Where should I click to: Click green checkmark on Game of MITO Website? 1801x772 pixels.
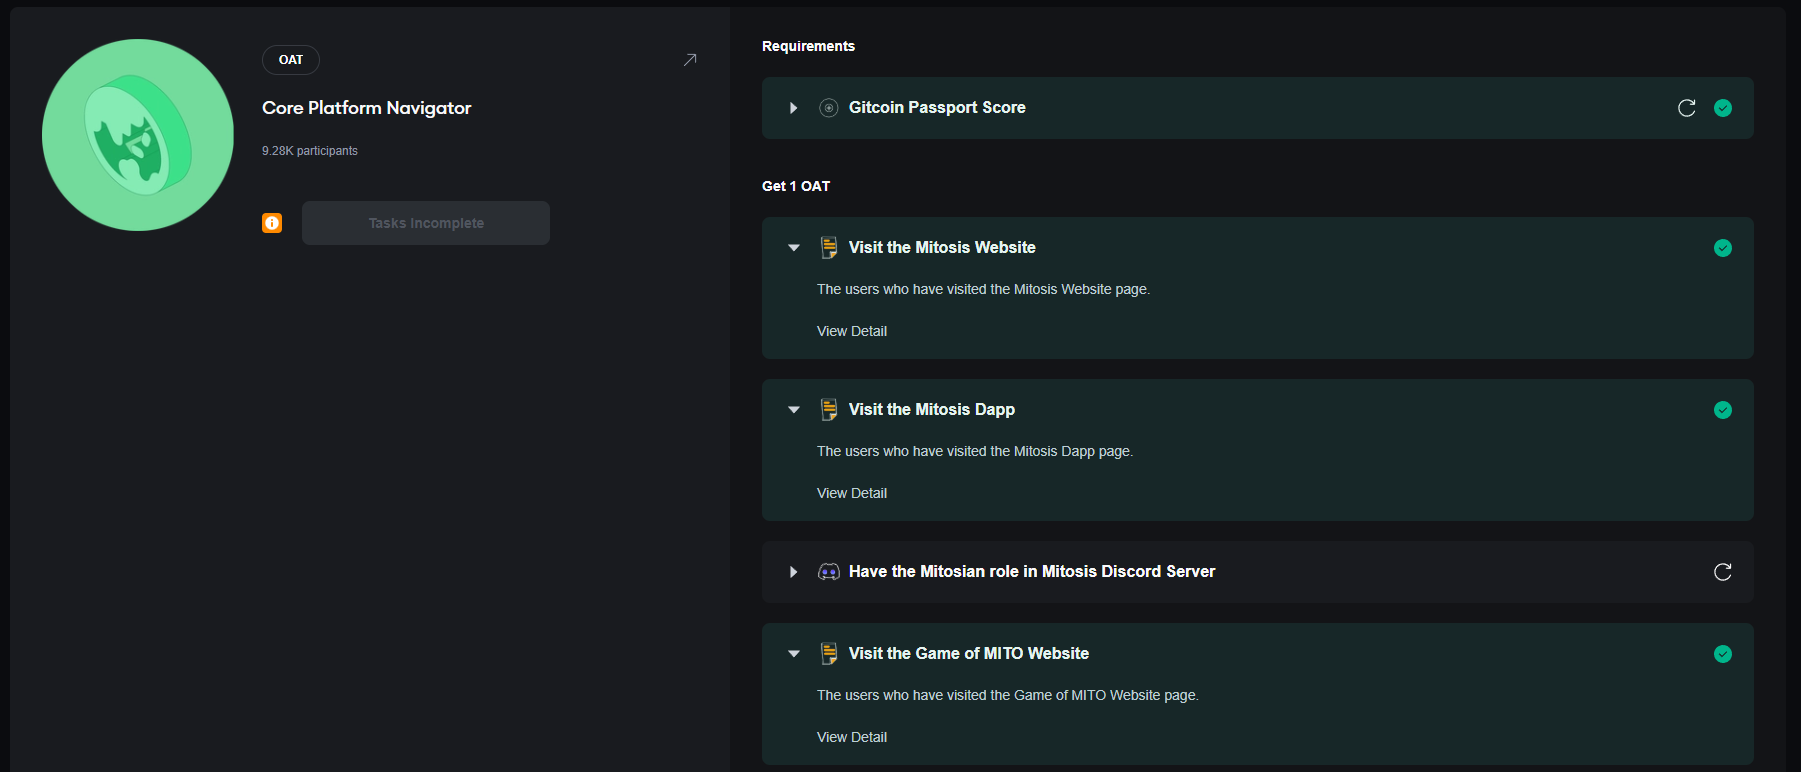pyautogui.click(x=1723, y=654)
